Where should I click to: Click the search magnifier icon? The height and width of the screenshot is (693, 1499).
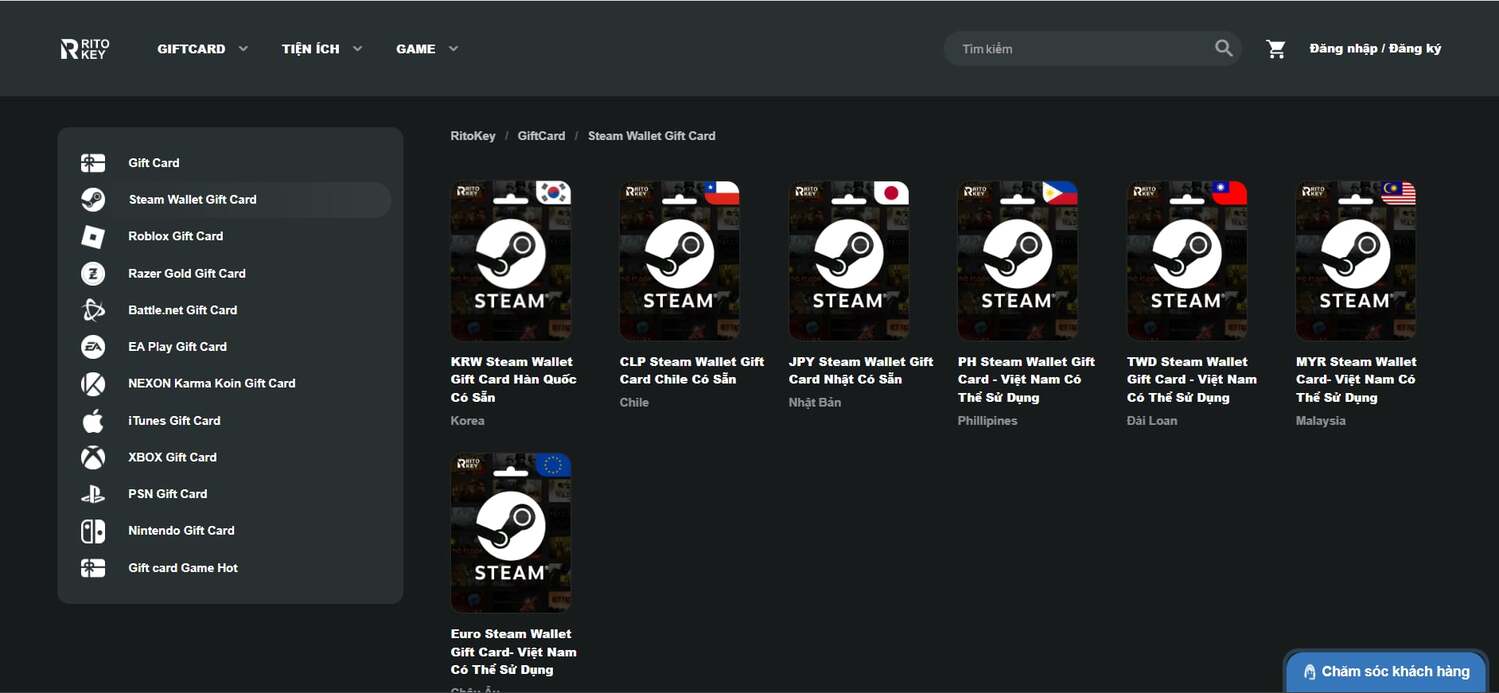1223,48
